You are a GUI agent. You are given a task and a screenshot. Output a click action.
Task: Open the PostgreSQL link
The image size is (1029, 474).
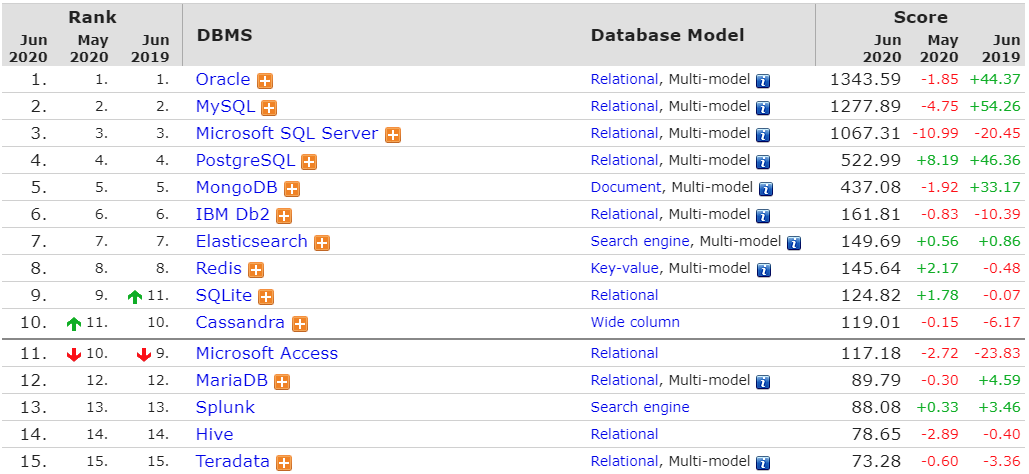pos(245,160)
